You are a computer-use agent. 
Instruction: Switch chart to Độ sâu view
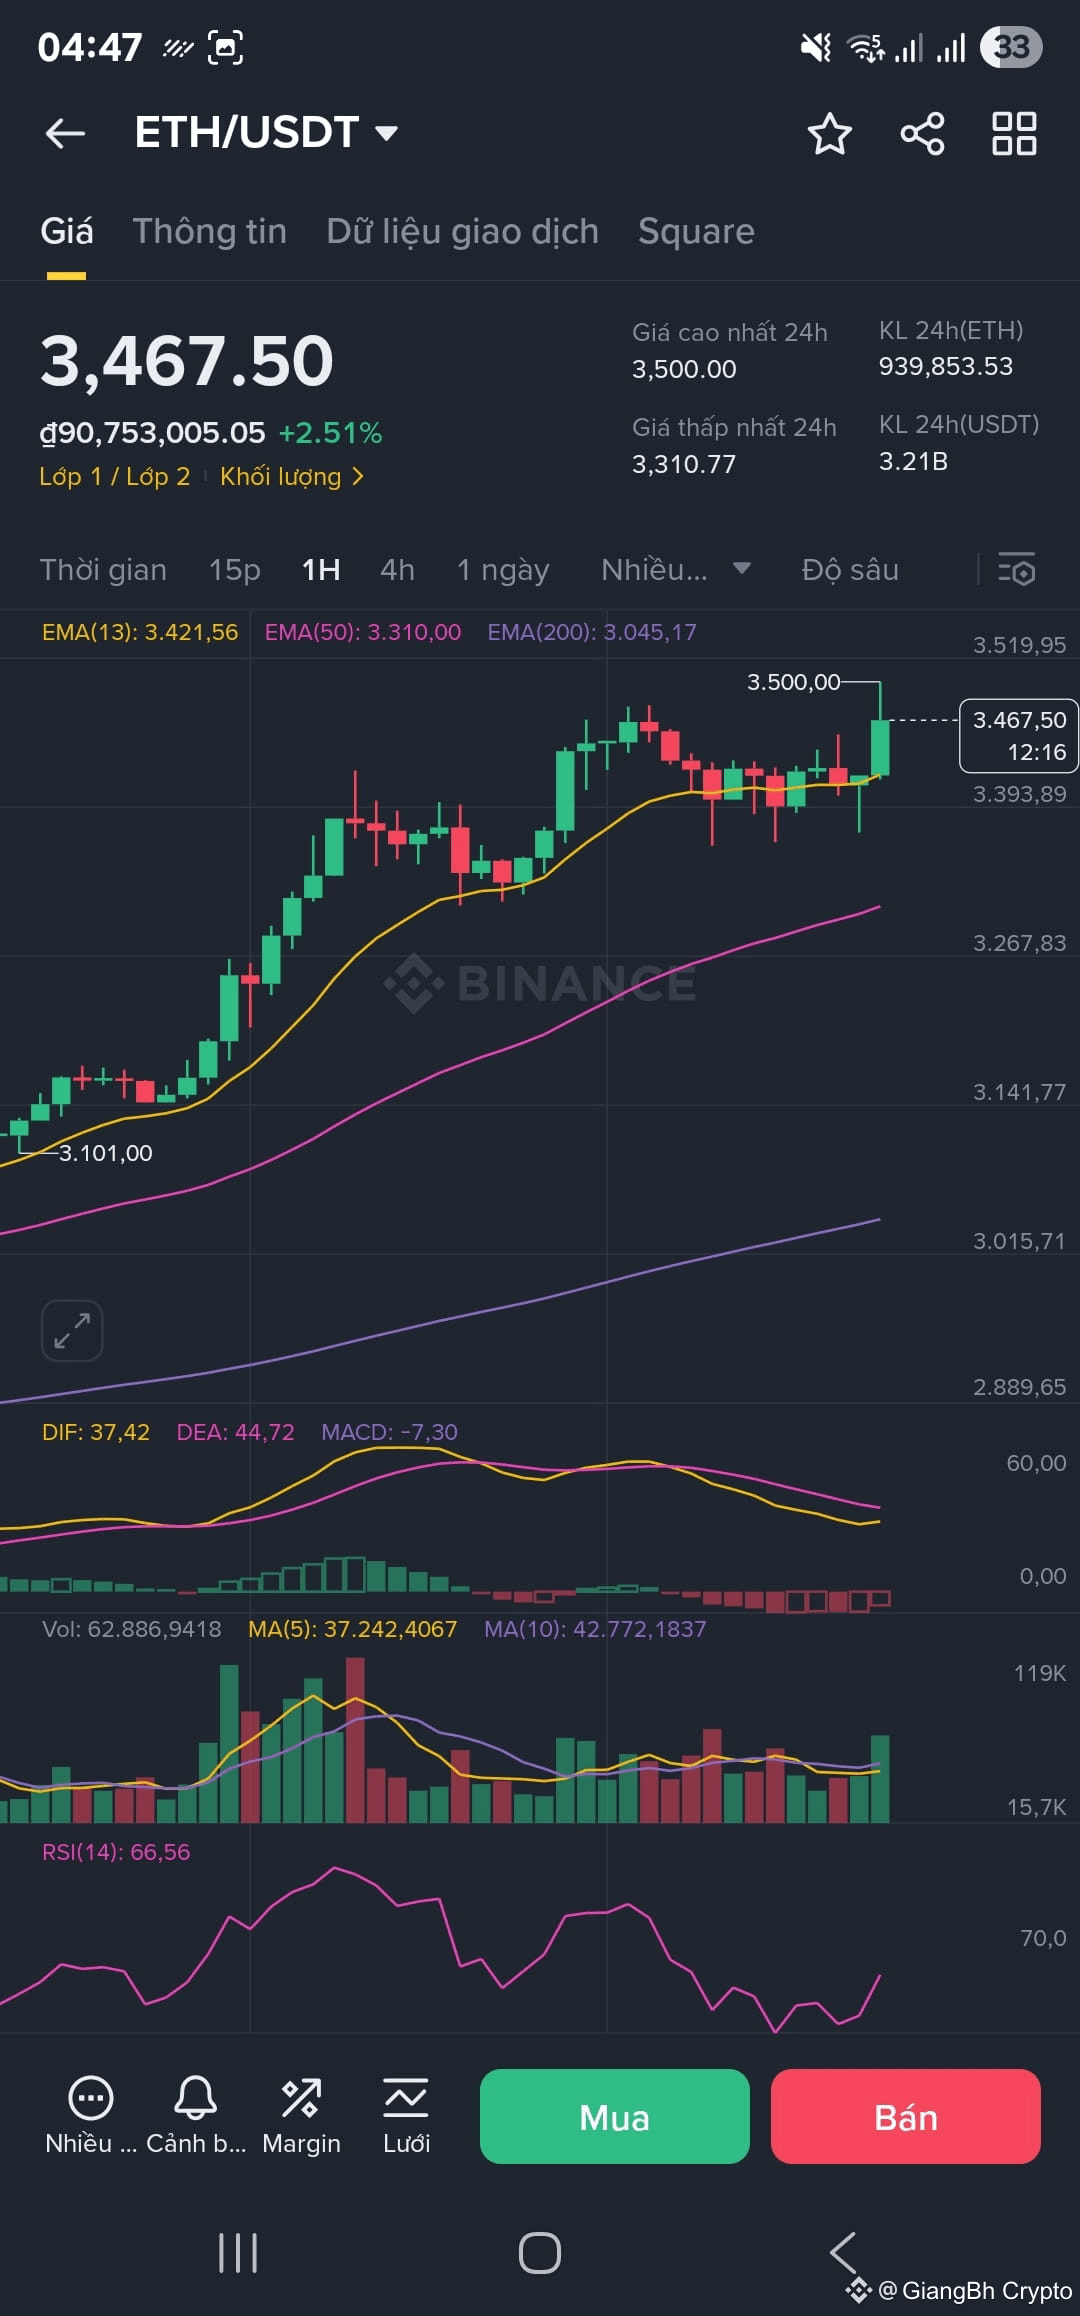(x=850, y=570)
